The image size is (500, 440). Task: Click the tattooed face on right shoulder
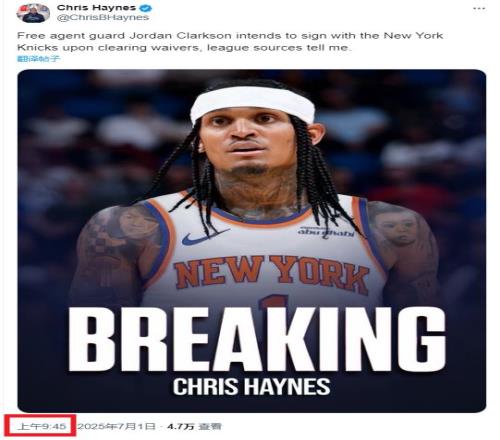click(397, 227)
